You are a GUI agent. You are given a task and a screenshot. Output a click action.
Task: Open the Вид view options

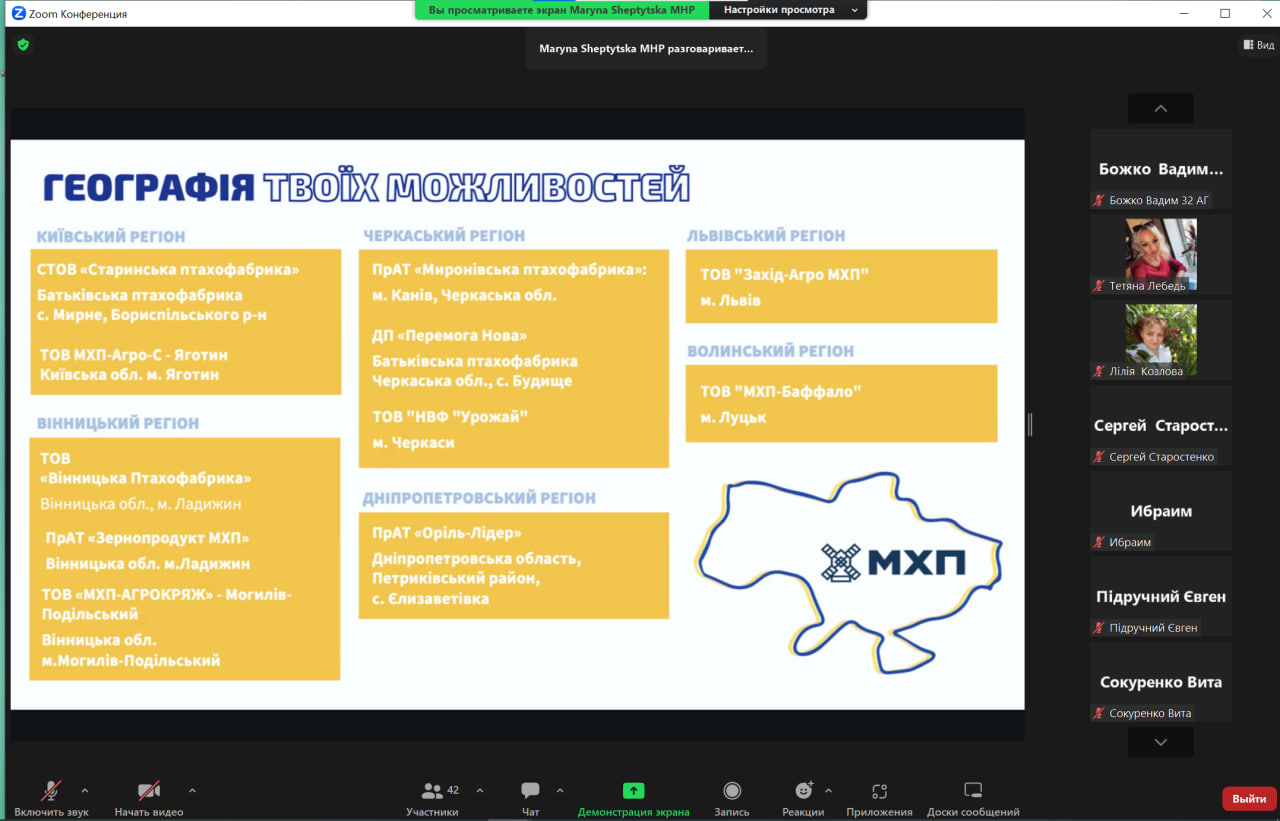[1258, 45]
